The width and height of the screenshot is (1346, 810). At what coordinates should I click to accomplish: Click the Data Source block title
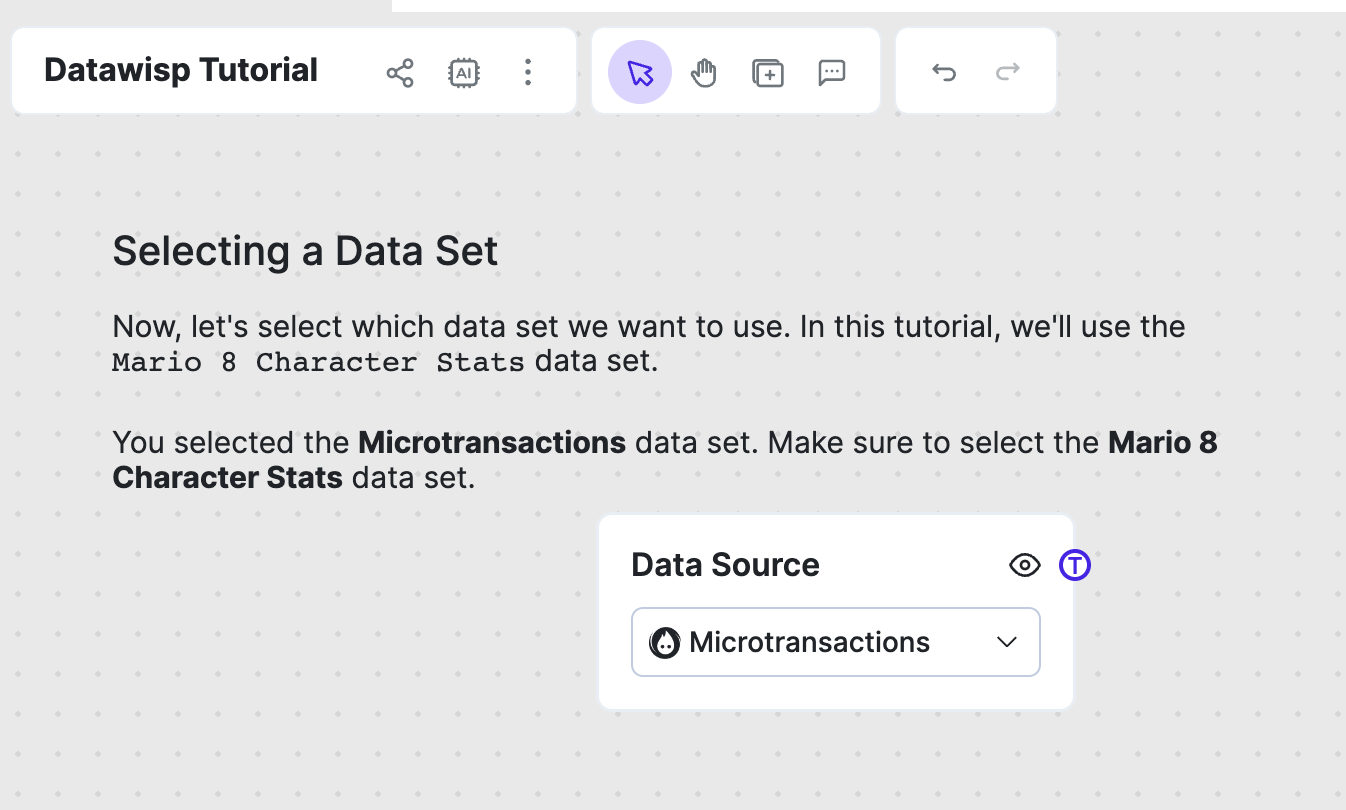(x=725, y=565)
